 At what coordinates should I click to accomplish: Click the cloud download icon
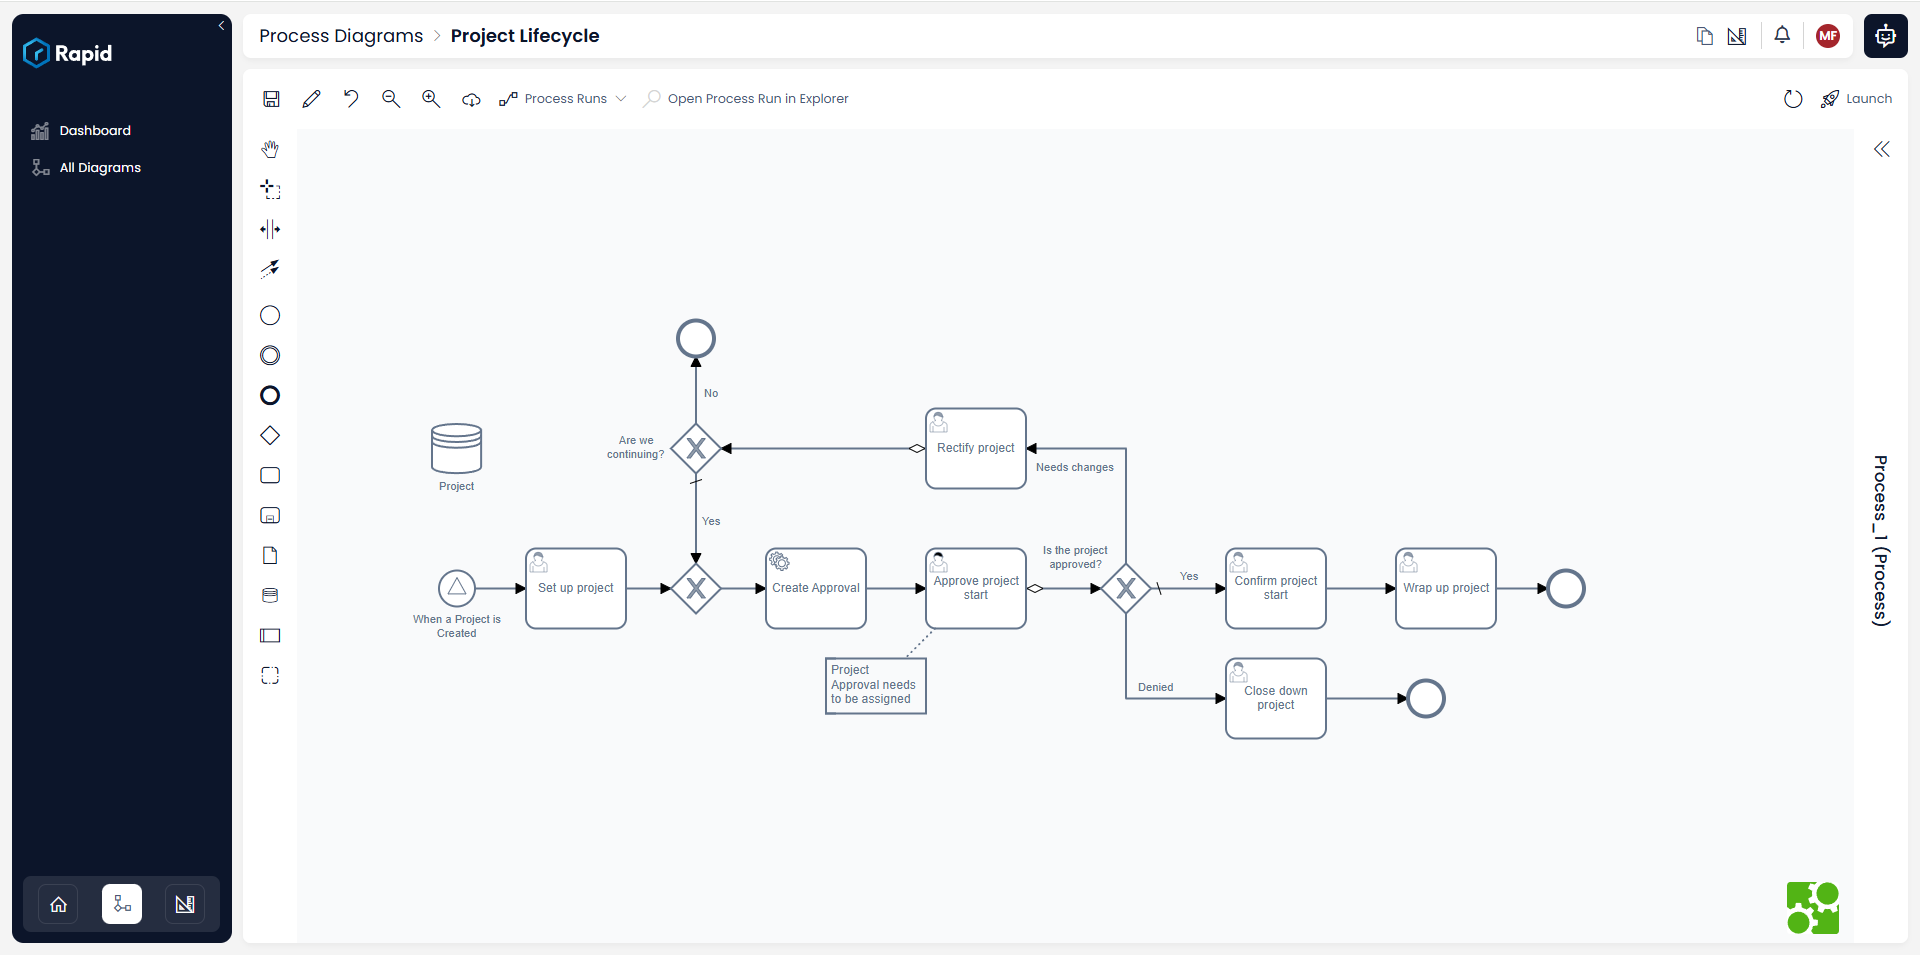click(471, 99)
